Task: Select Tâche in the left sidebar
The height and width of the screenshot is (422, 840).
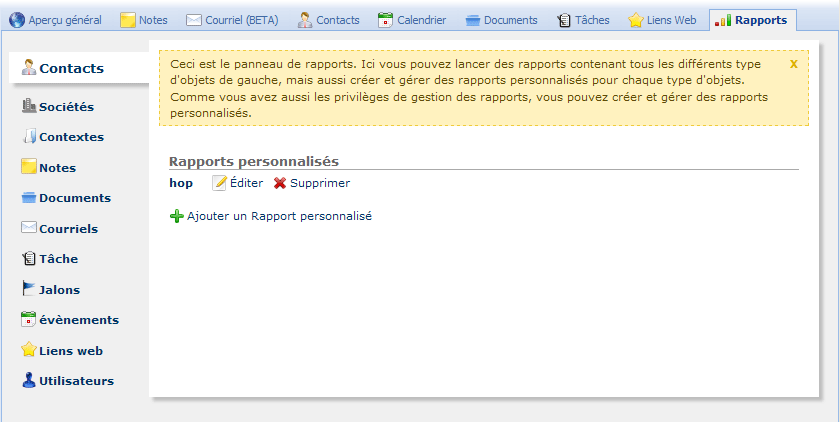Action: point(58,259)
